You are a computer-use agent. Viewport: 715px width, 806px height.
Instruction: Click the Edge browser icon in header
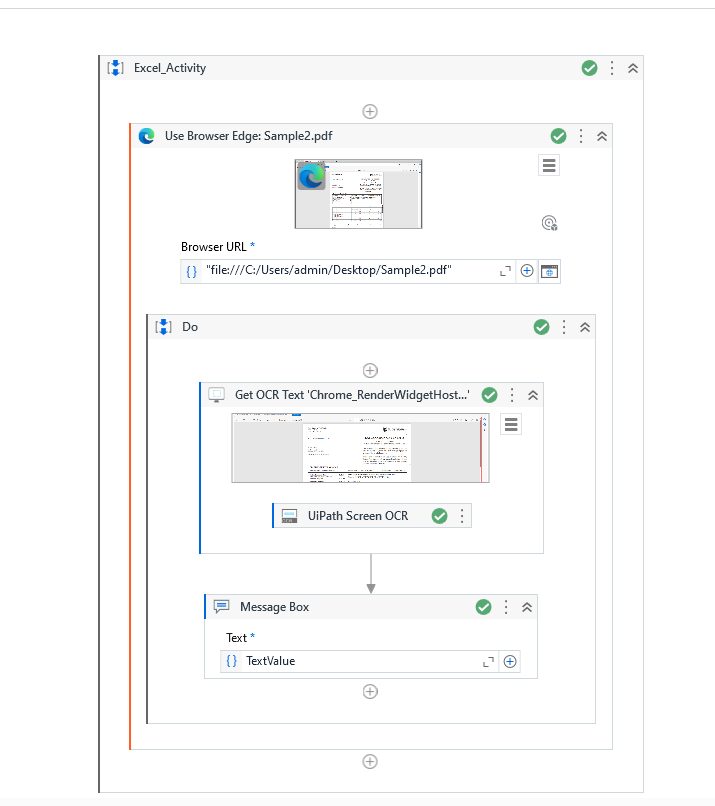[146, 136]
